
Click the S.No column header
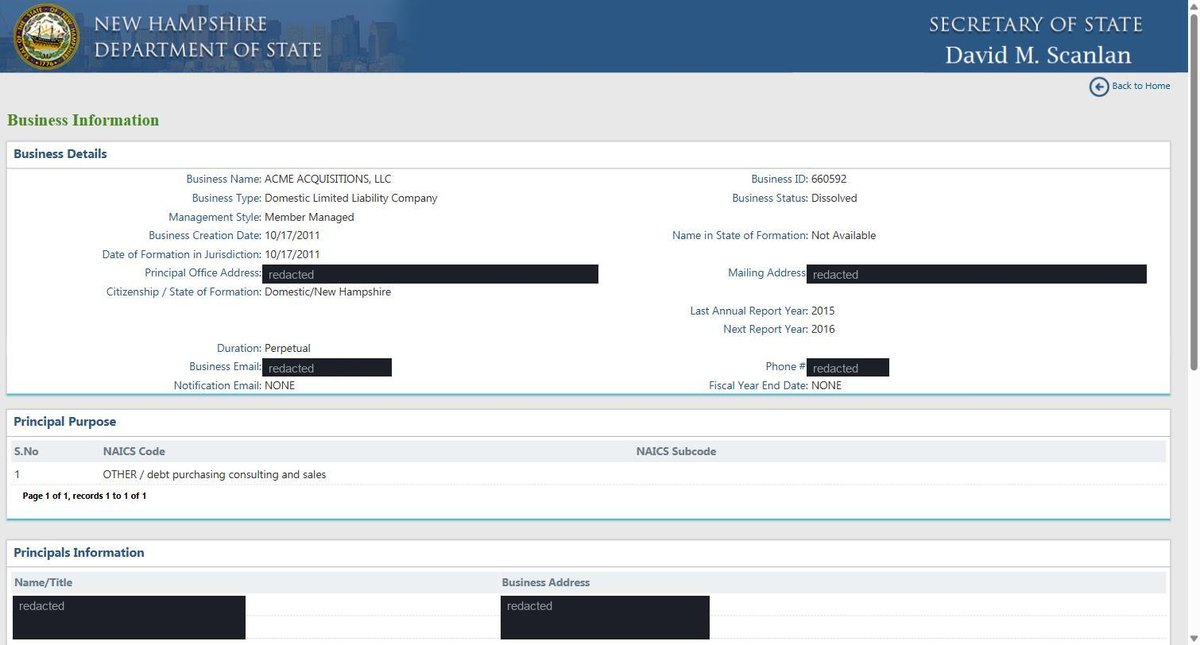[x=27, y=452]
